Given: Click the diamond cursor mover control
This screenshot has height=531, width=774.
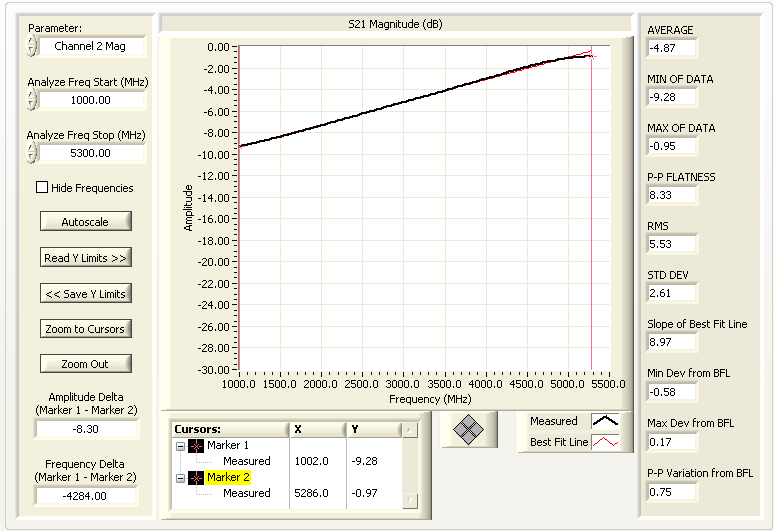Looking at the screenshot, I should pyautogui.click(x=468, y=429).
